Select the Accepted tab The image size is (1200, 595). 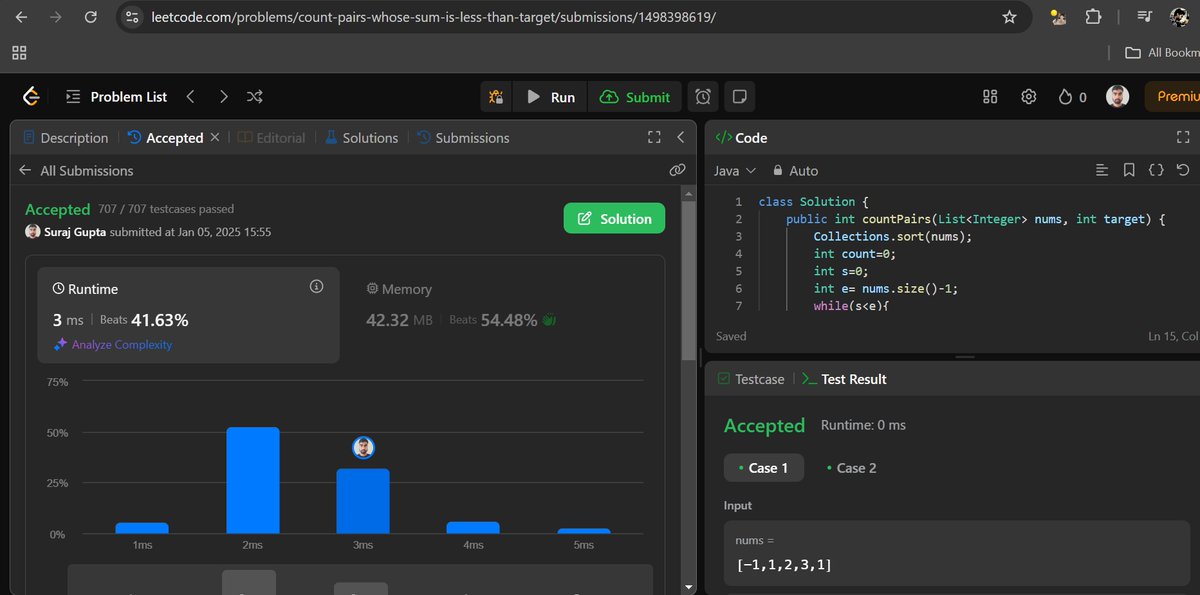pyautogui.click(x=165, y=138)
